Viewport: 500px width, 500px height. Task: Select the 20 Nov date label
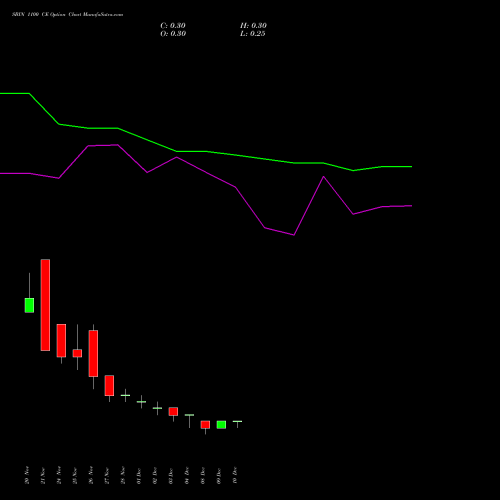[x=27, y=475]
